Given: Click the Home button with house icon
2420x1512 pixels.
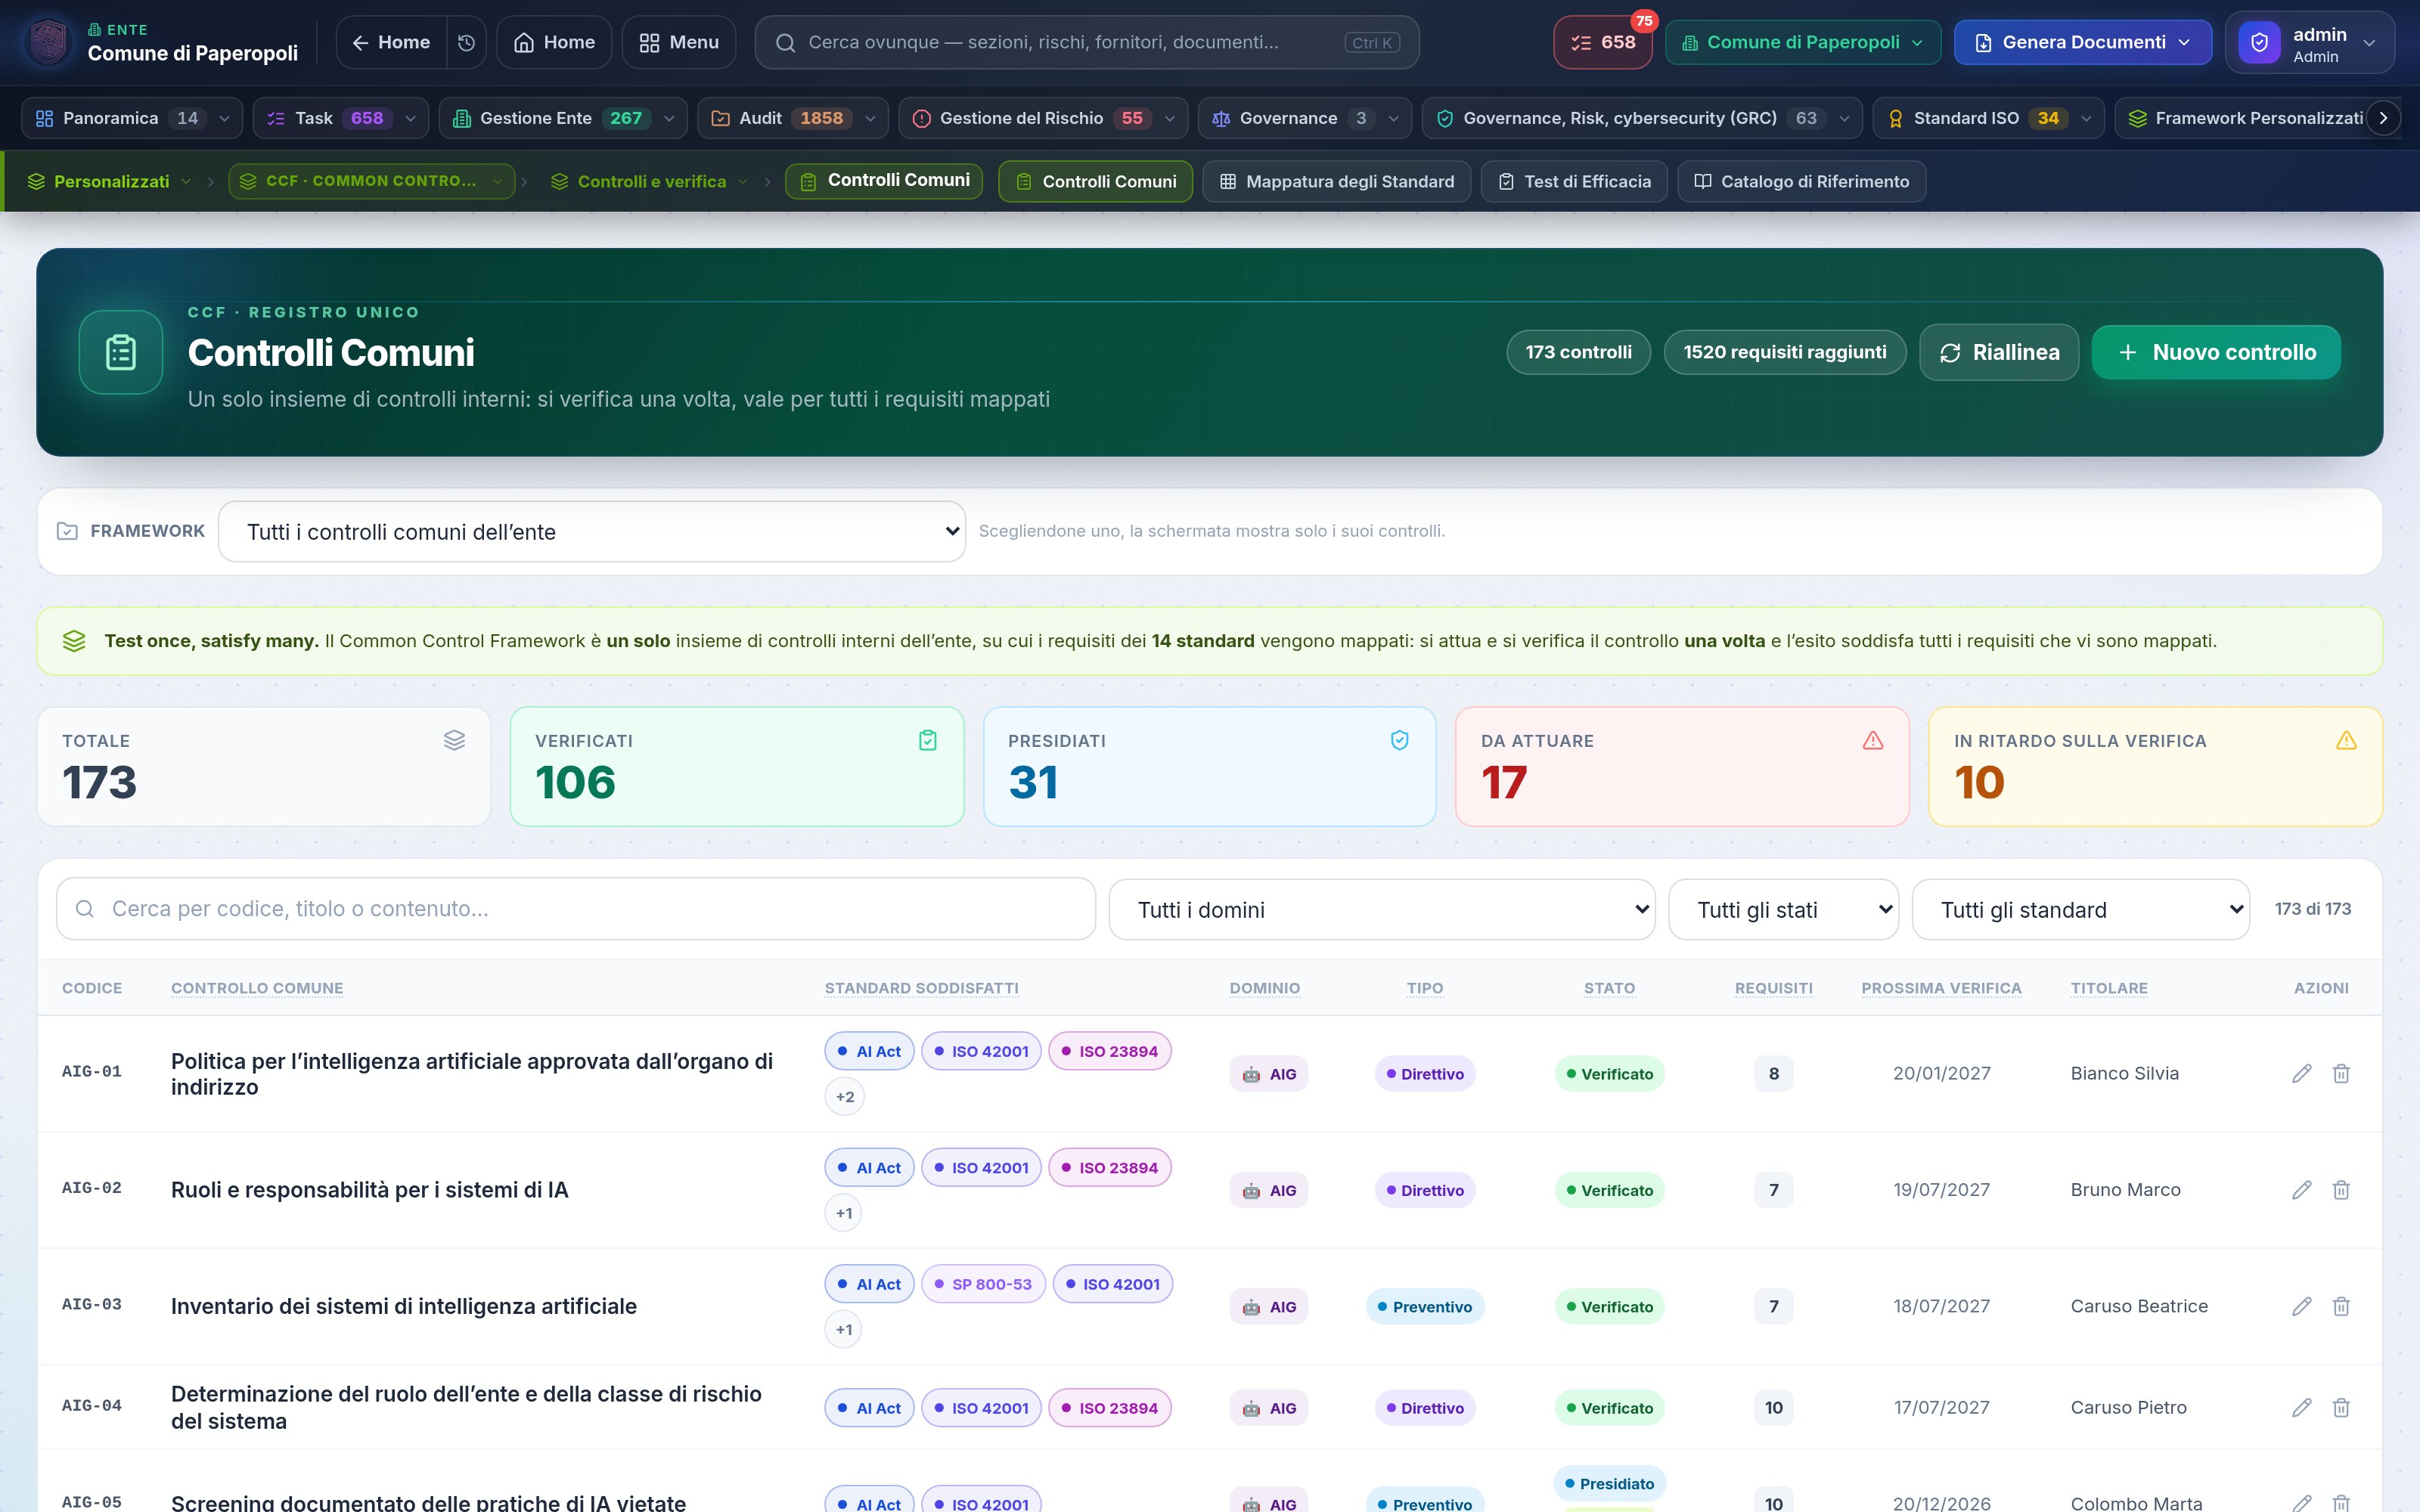Looking at the screenshot, I should 554,42.
